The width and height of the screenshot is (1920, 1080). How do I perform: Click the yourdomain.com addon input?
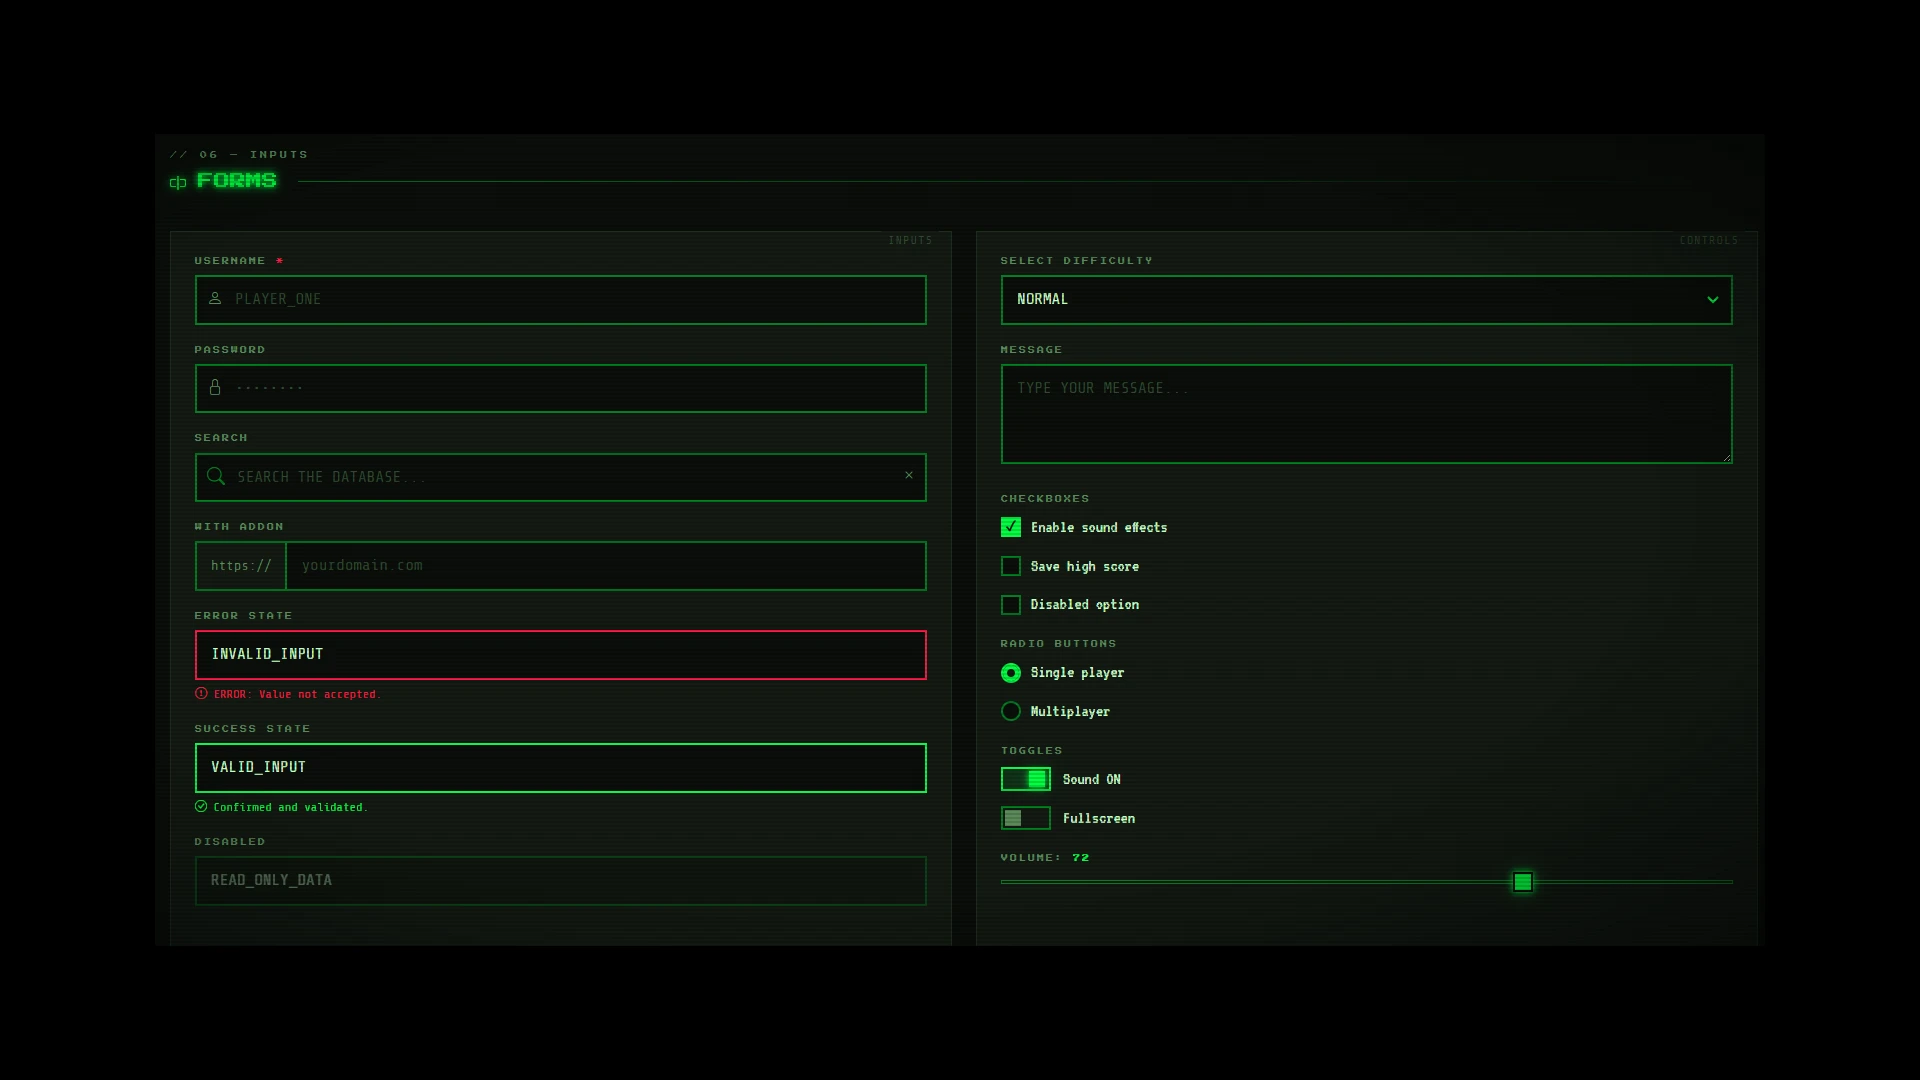[x=606, y=566]
